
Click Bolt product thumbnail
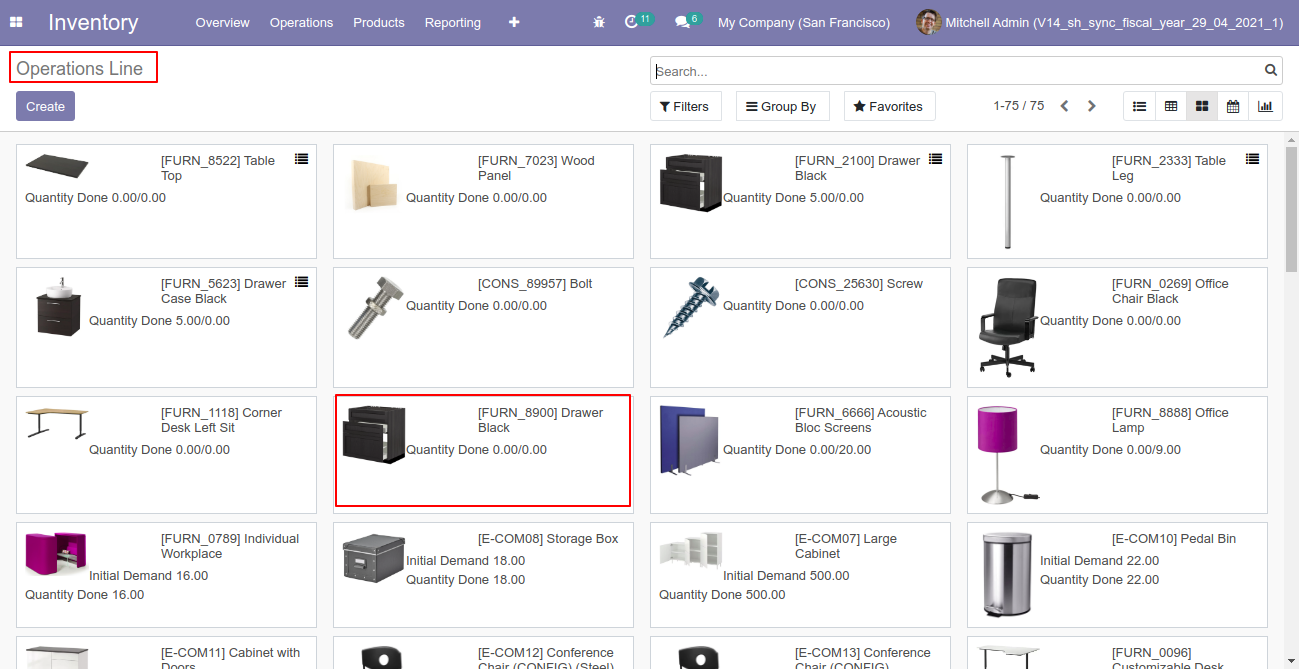click(374, 308)
